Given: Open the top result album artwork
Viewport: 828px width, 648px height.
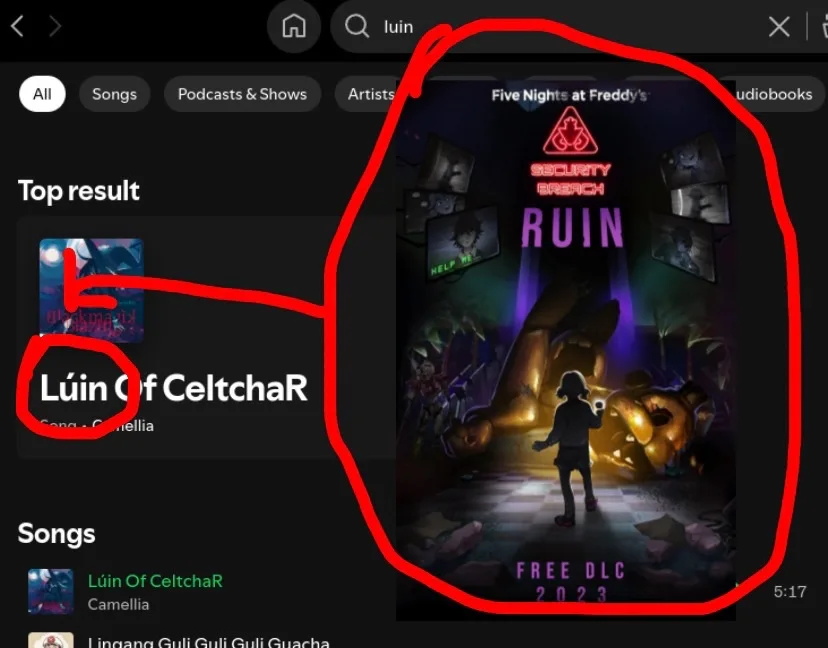Looking at the screenshot, I should pyautogui.click(x=91, y=290).
